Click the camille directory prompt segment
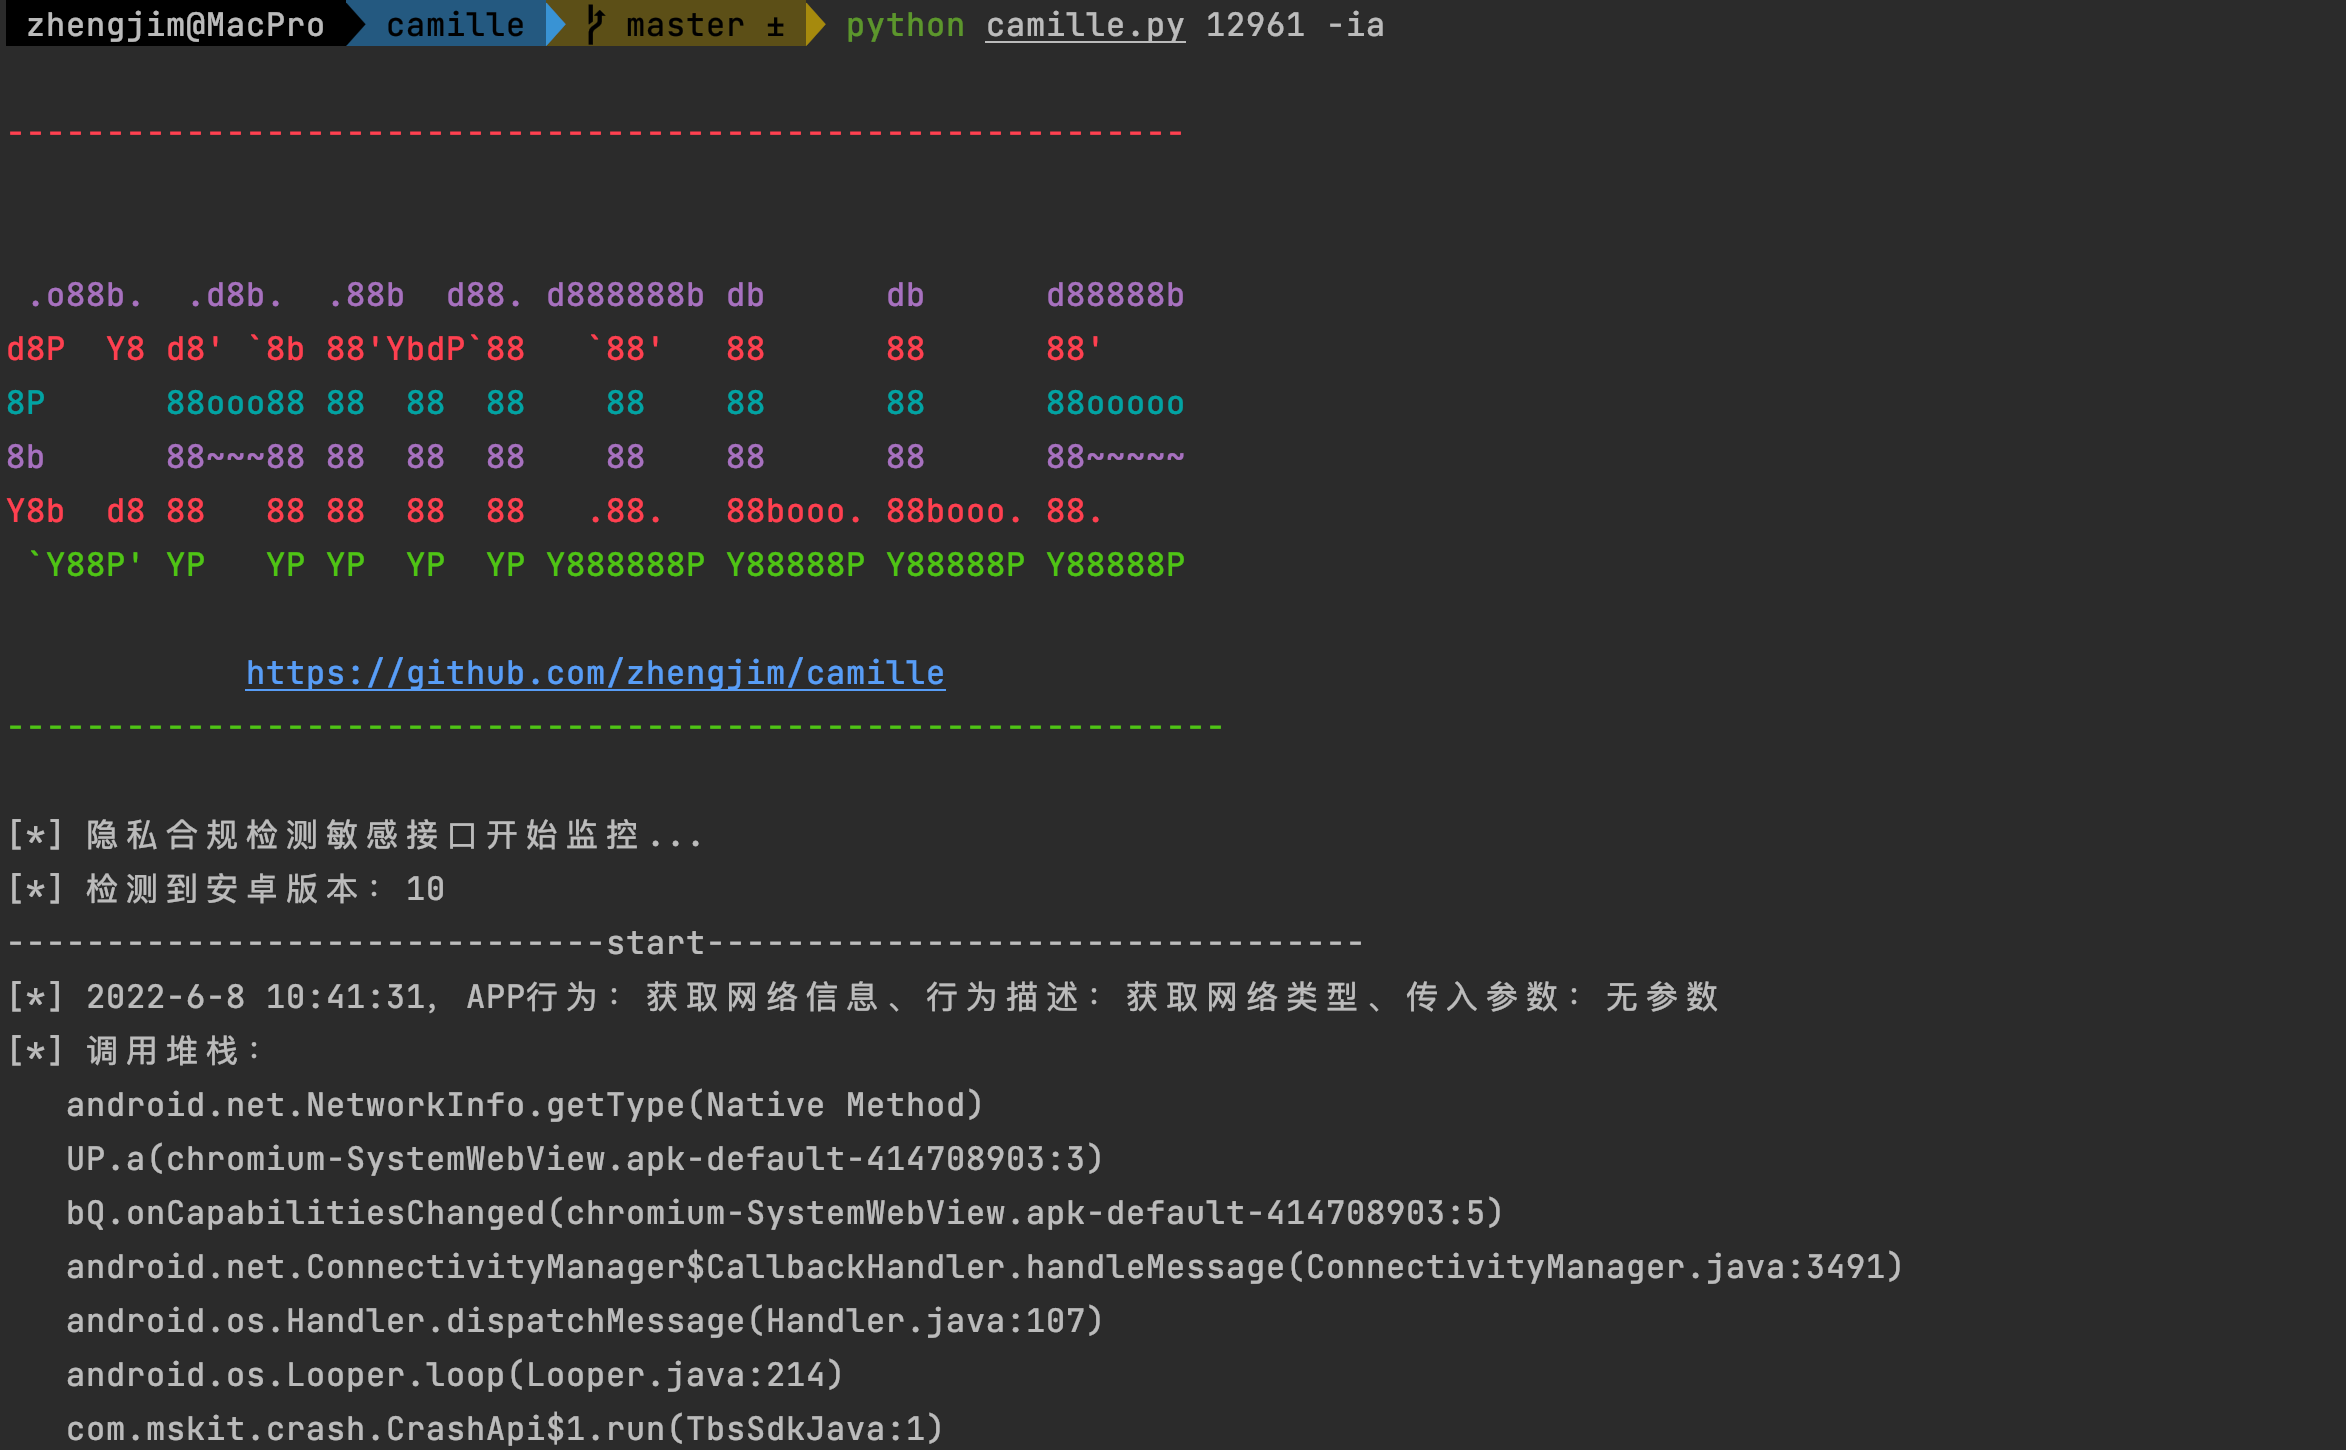This screenshot has width=2346, height=1450. (x=455, y=25)
